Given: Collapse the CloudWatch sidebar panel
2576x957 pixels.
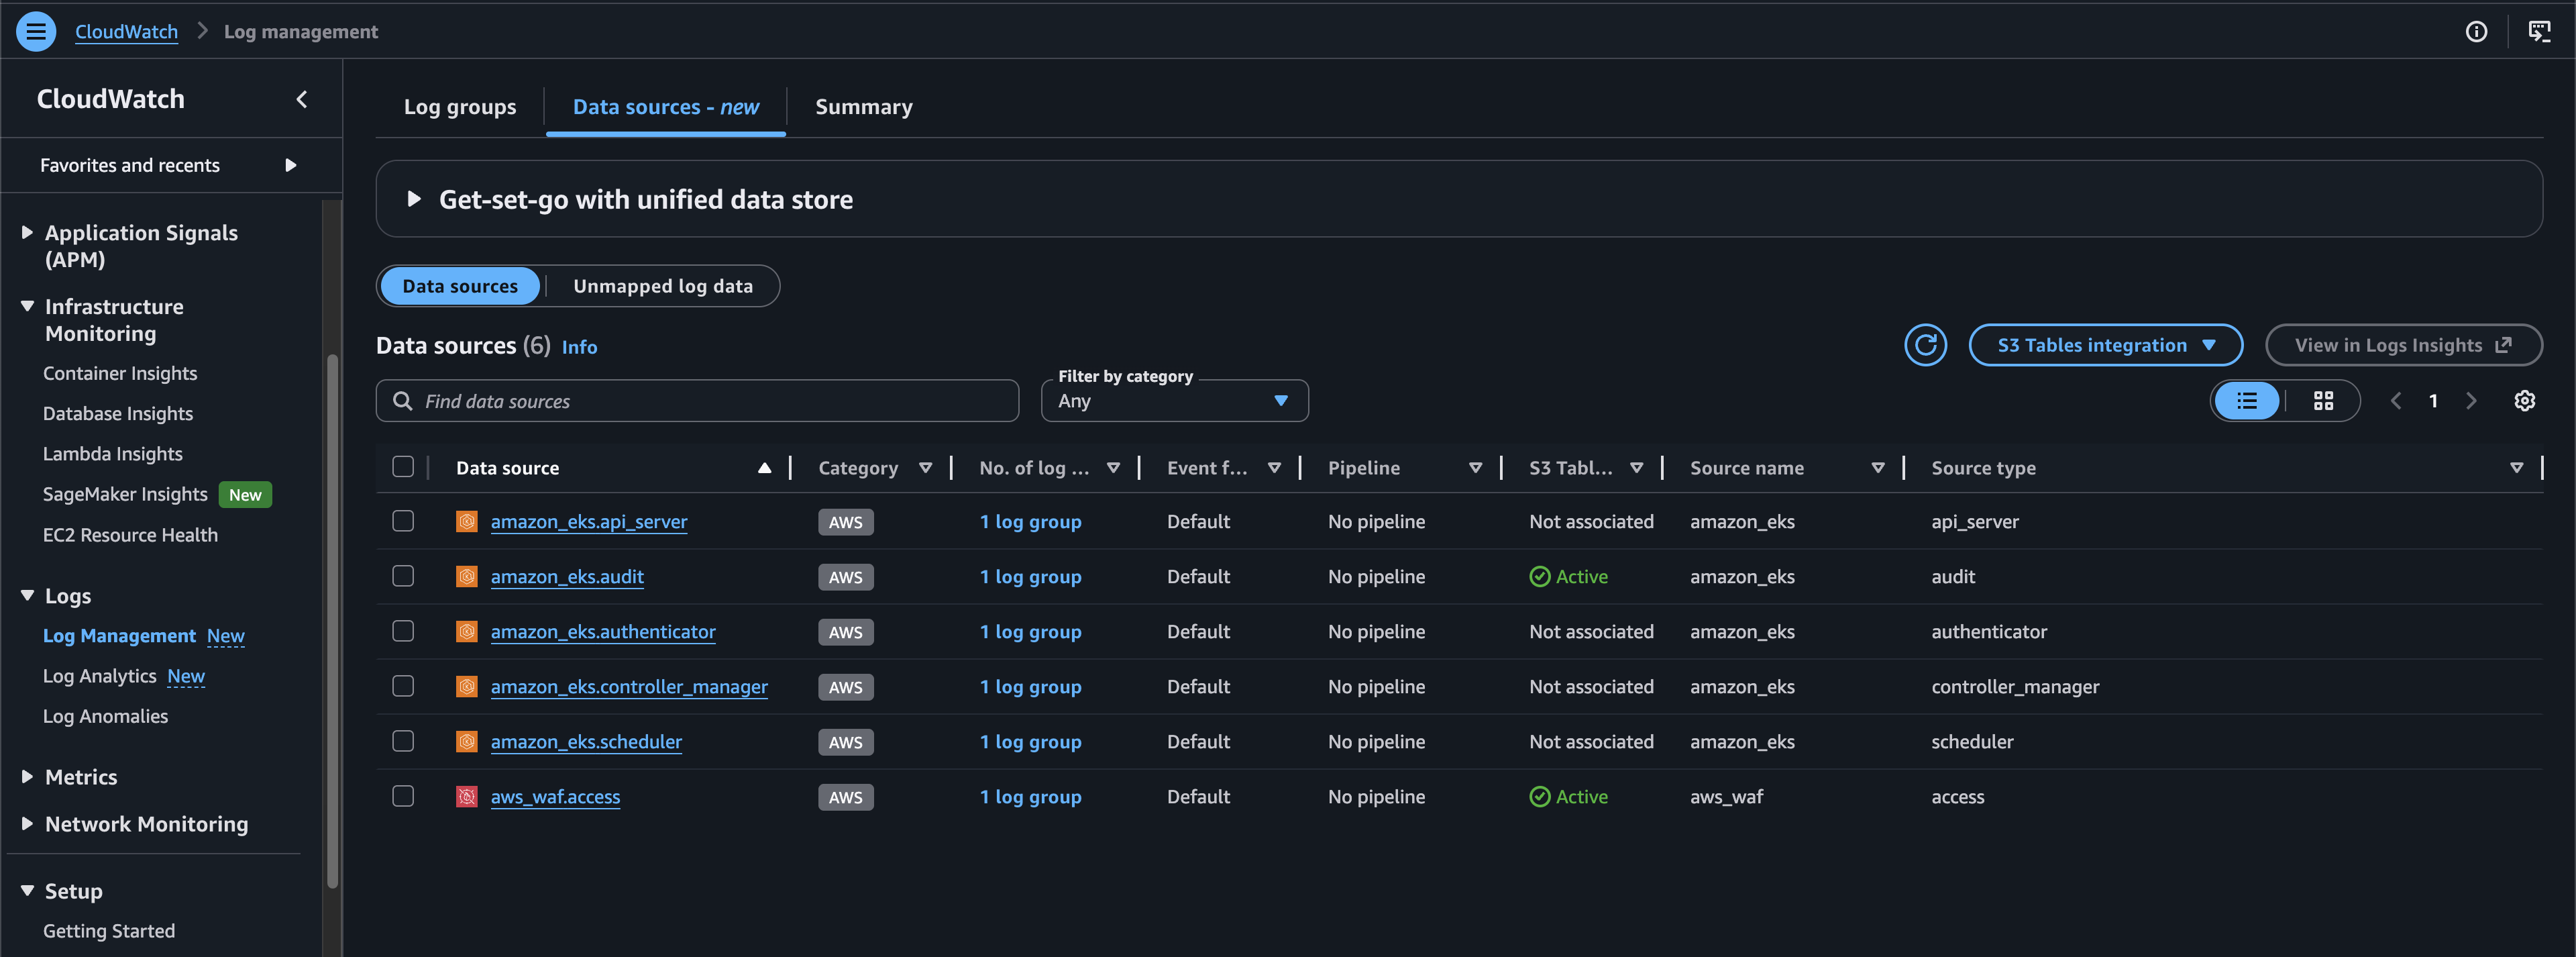Looking at the screenshot, I should (302, 99).
